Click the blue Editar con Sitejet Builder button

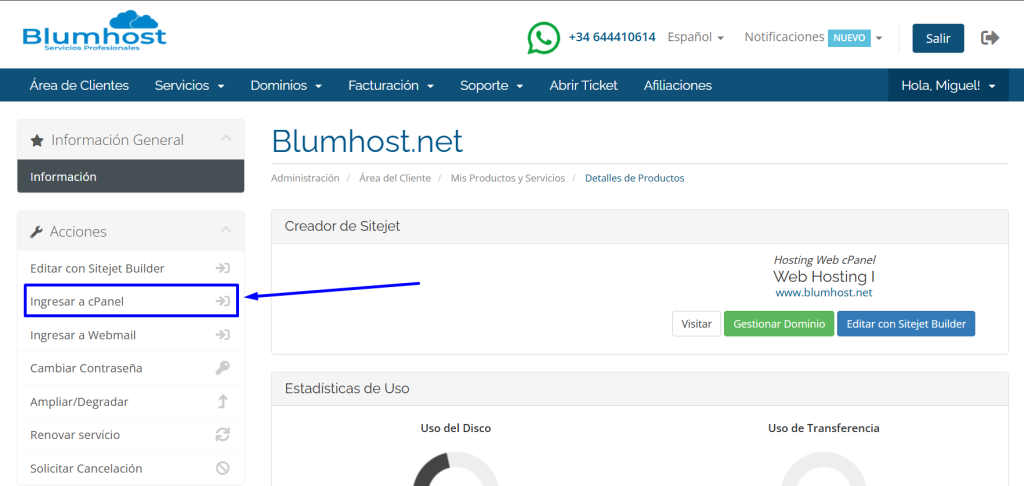906,324
